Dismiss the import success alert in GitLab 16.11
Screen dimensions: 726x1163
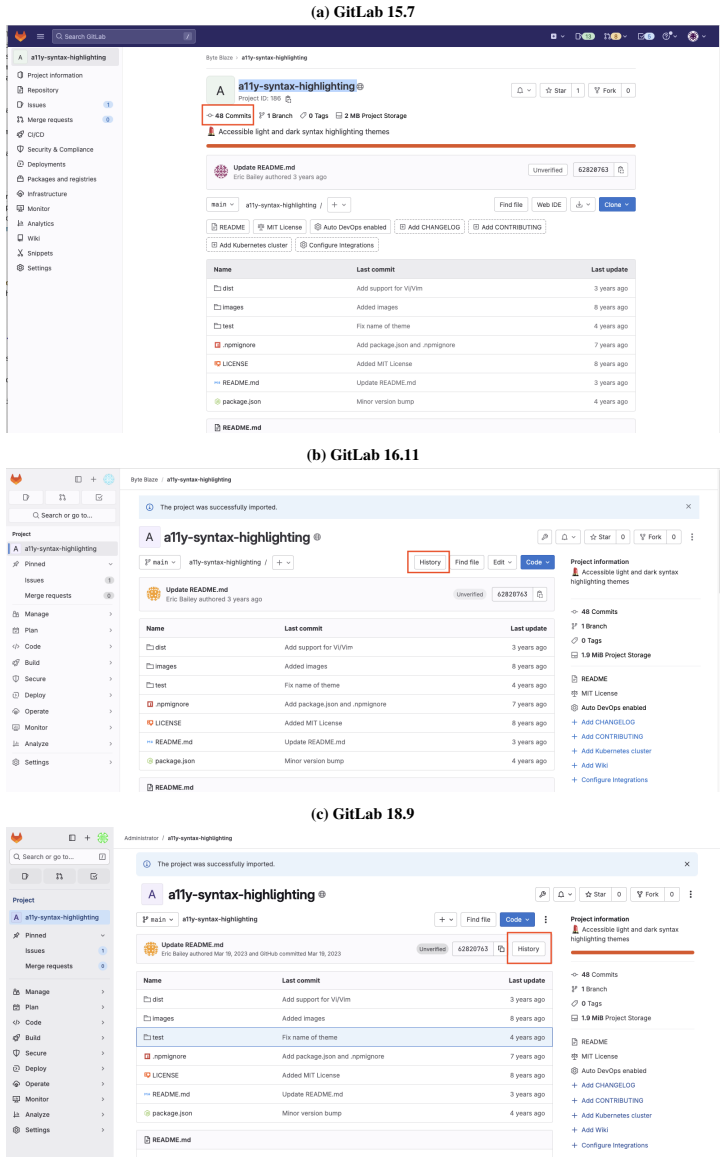click(x=688, y=507)
